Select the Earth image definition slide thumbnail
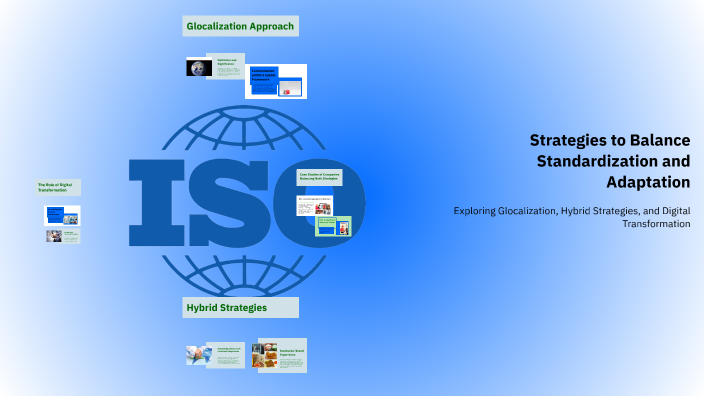 pos(216,66)
